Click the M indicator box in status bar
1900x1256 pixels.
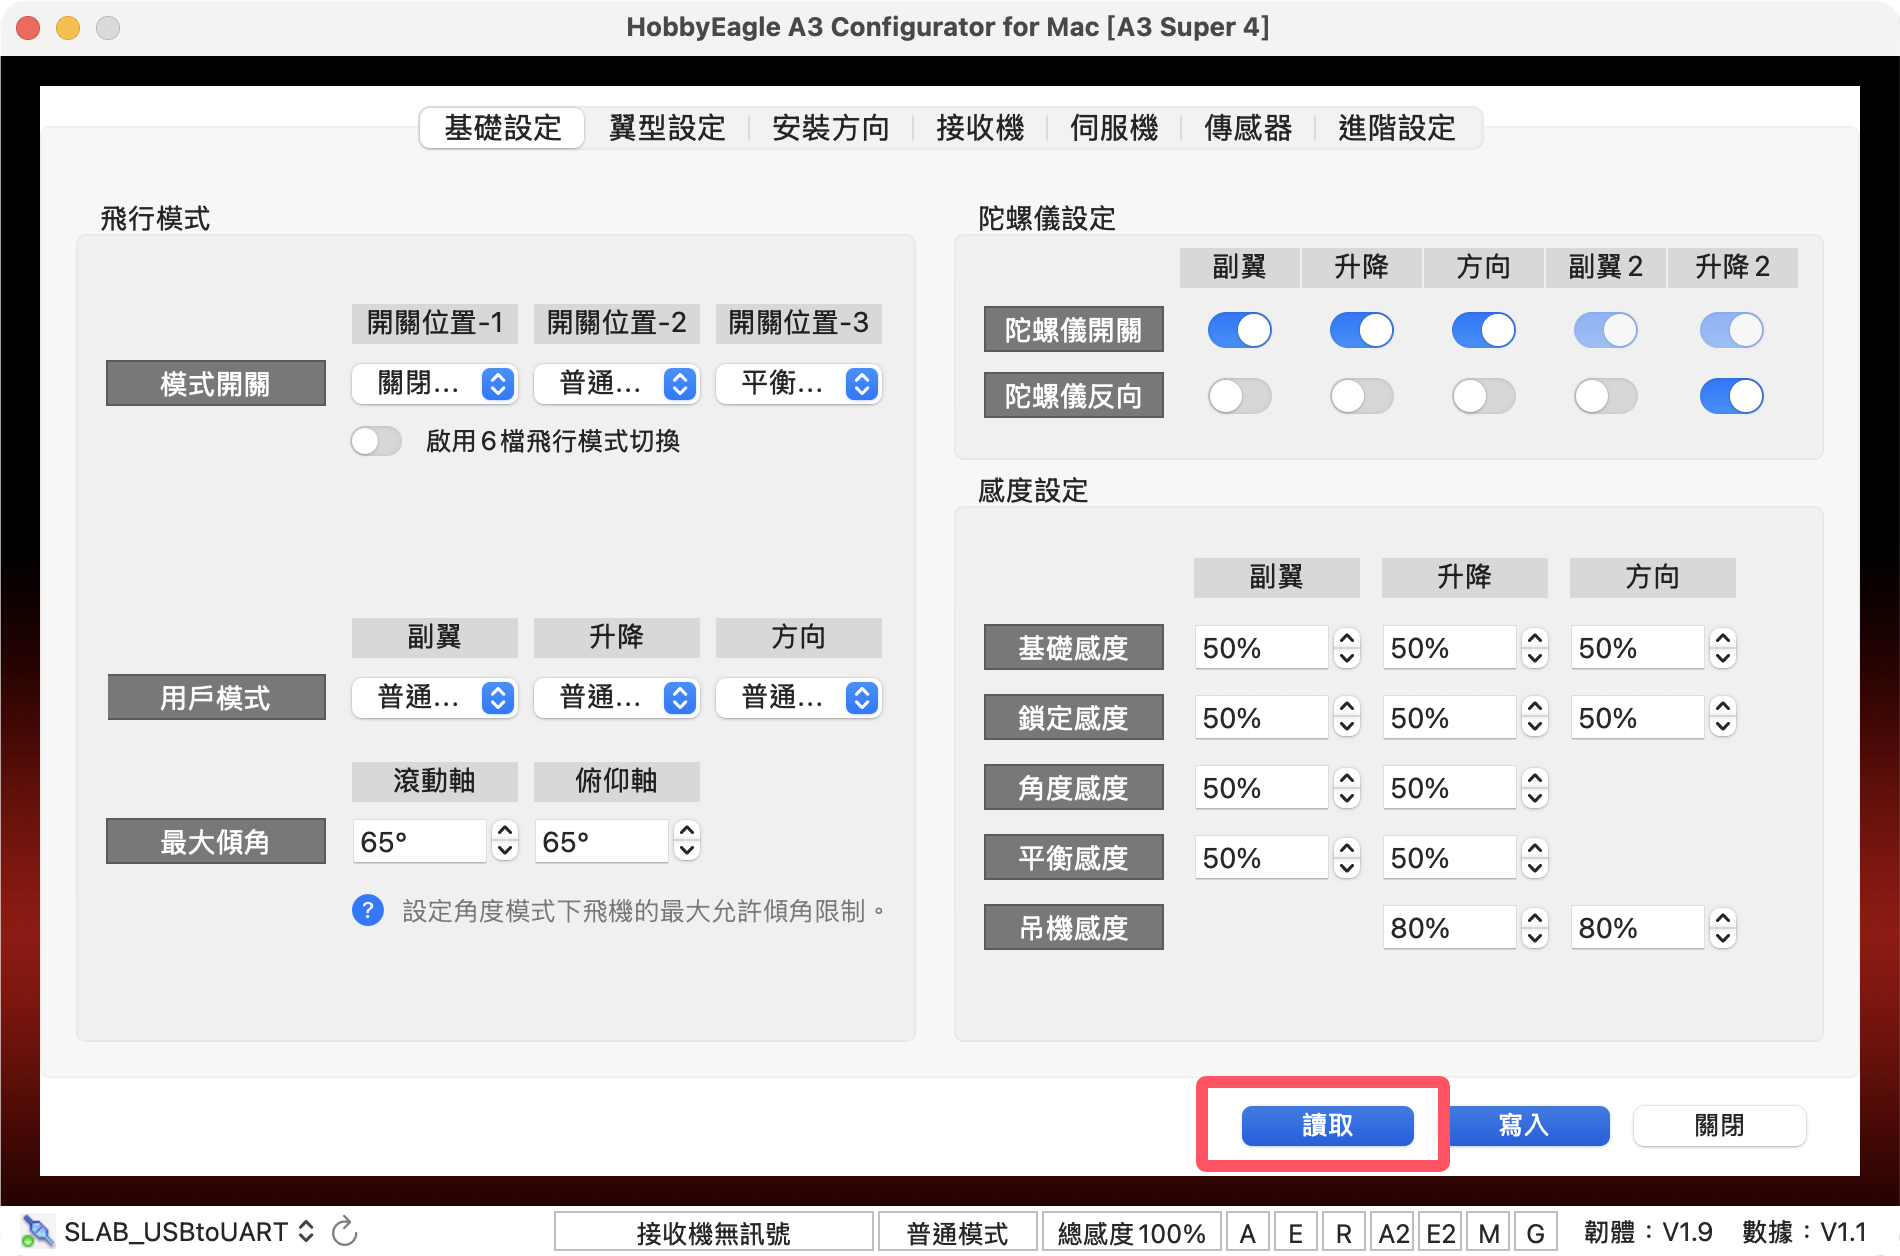1488,1233
